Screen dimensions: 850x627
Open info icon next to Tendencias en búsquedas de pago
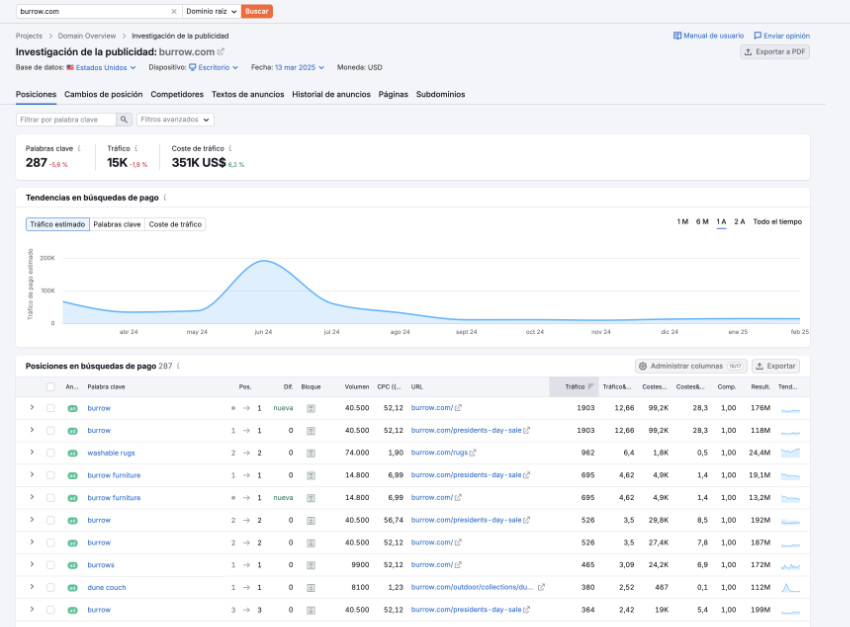tap(165, 198)
